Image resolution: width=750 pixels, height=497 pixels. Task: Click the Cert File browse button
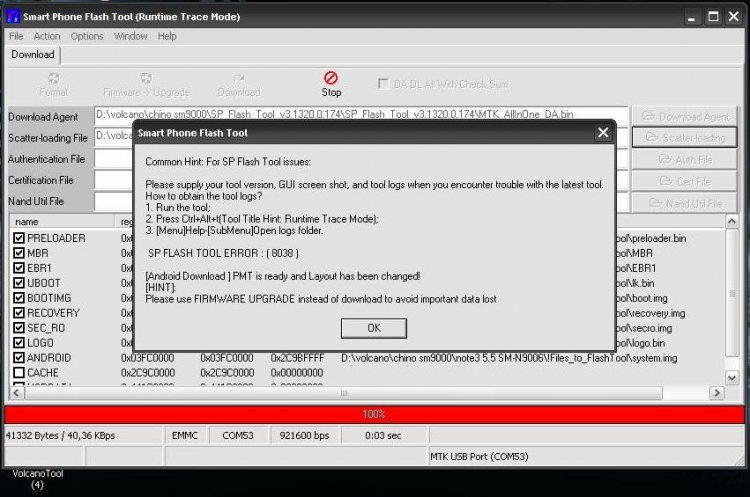point(684,181)
